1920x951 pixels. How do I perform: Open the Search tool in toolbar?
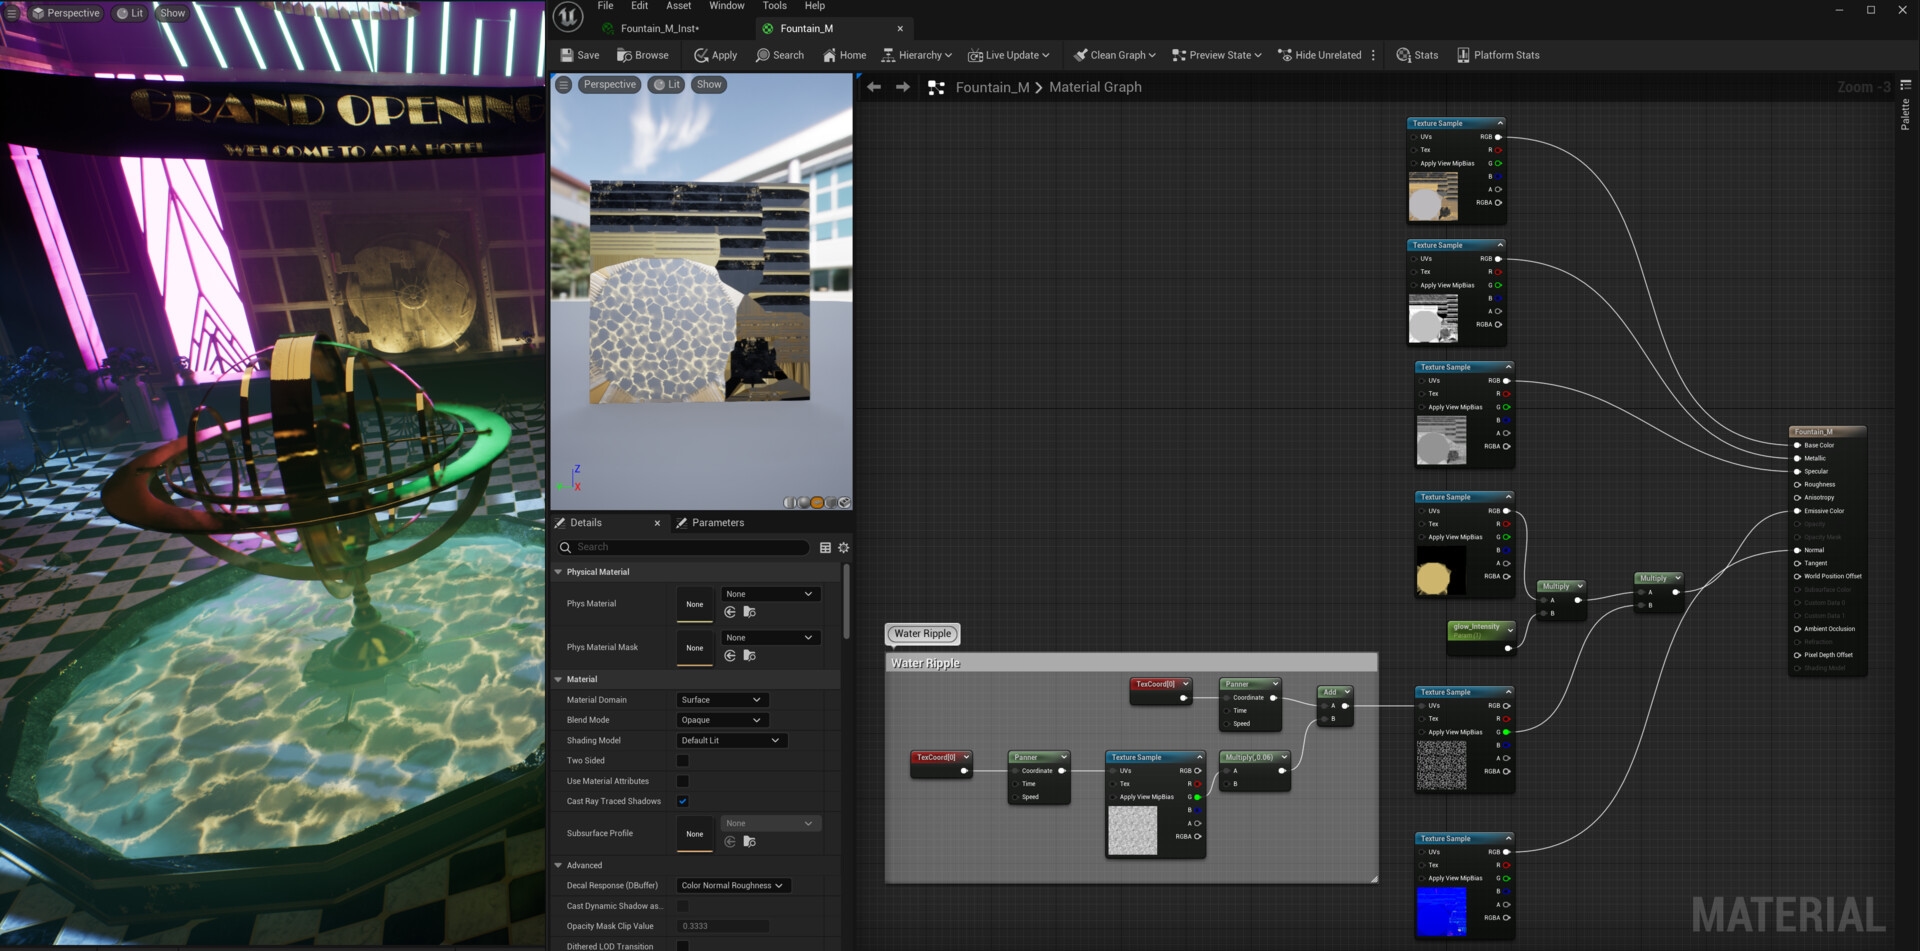[779, 55]
